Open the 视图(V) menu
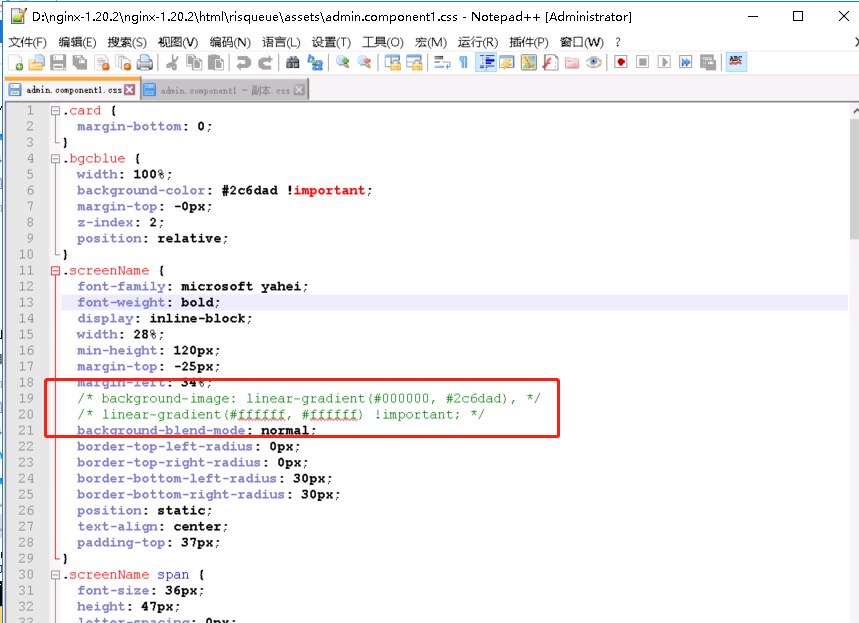The image size is (859, 623). coord(177,42)
